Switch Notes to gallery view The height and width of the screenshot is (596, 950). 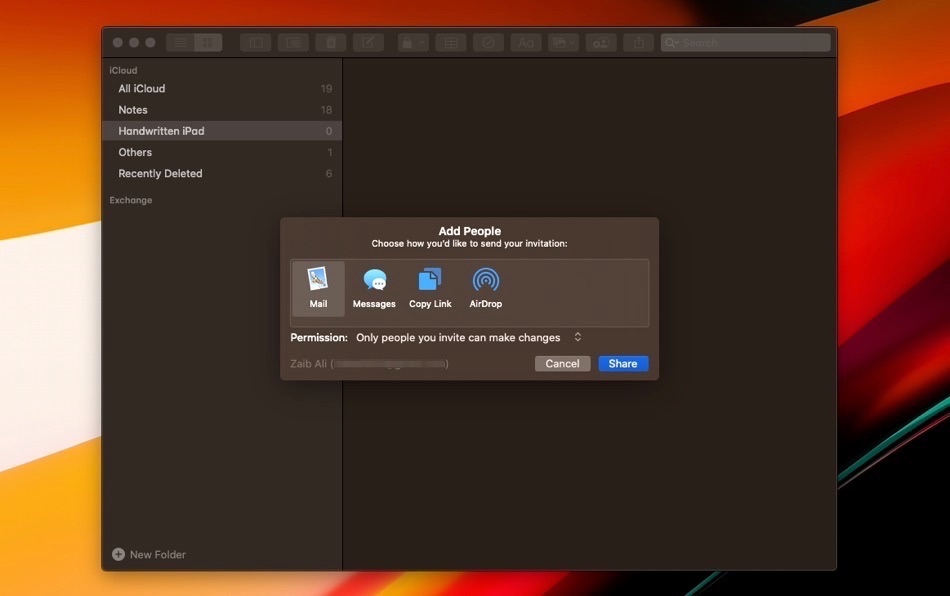208,42
